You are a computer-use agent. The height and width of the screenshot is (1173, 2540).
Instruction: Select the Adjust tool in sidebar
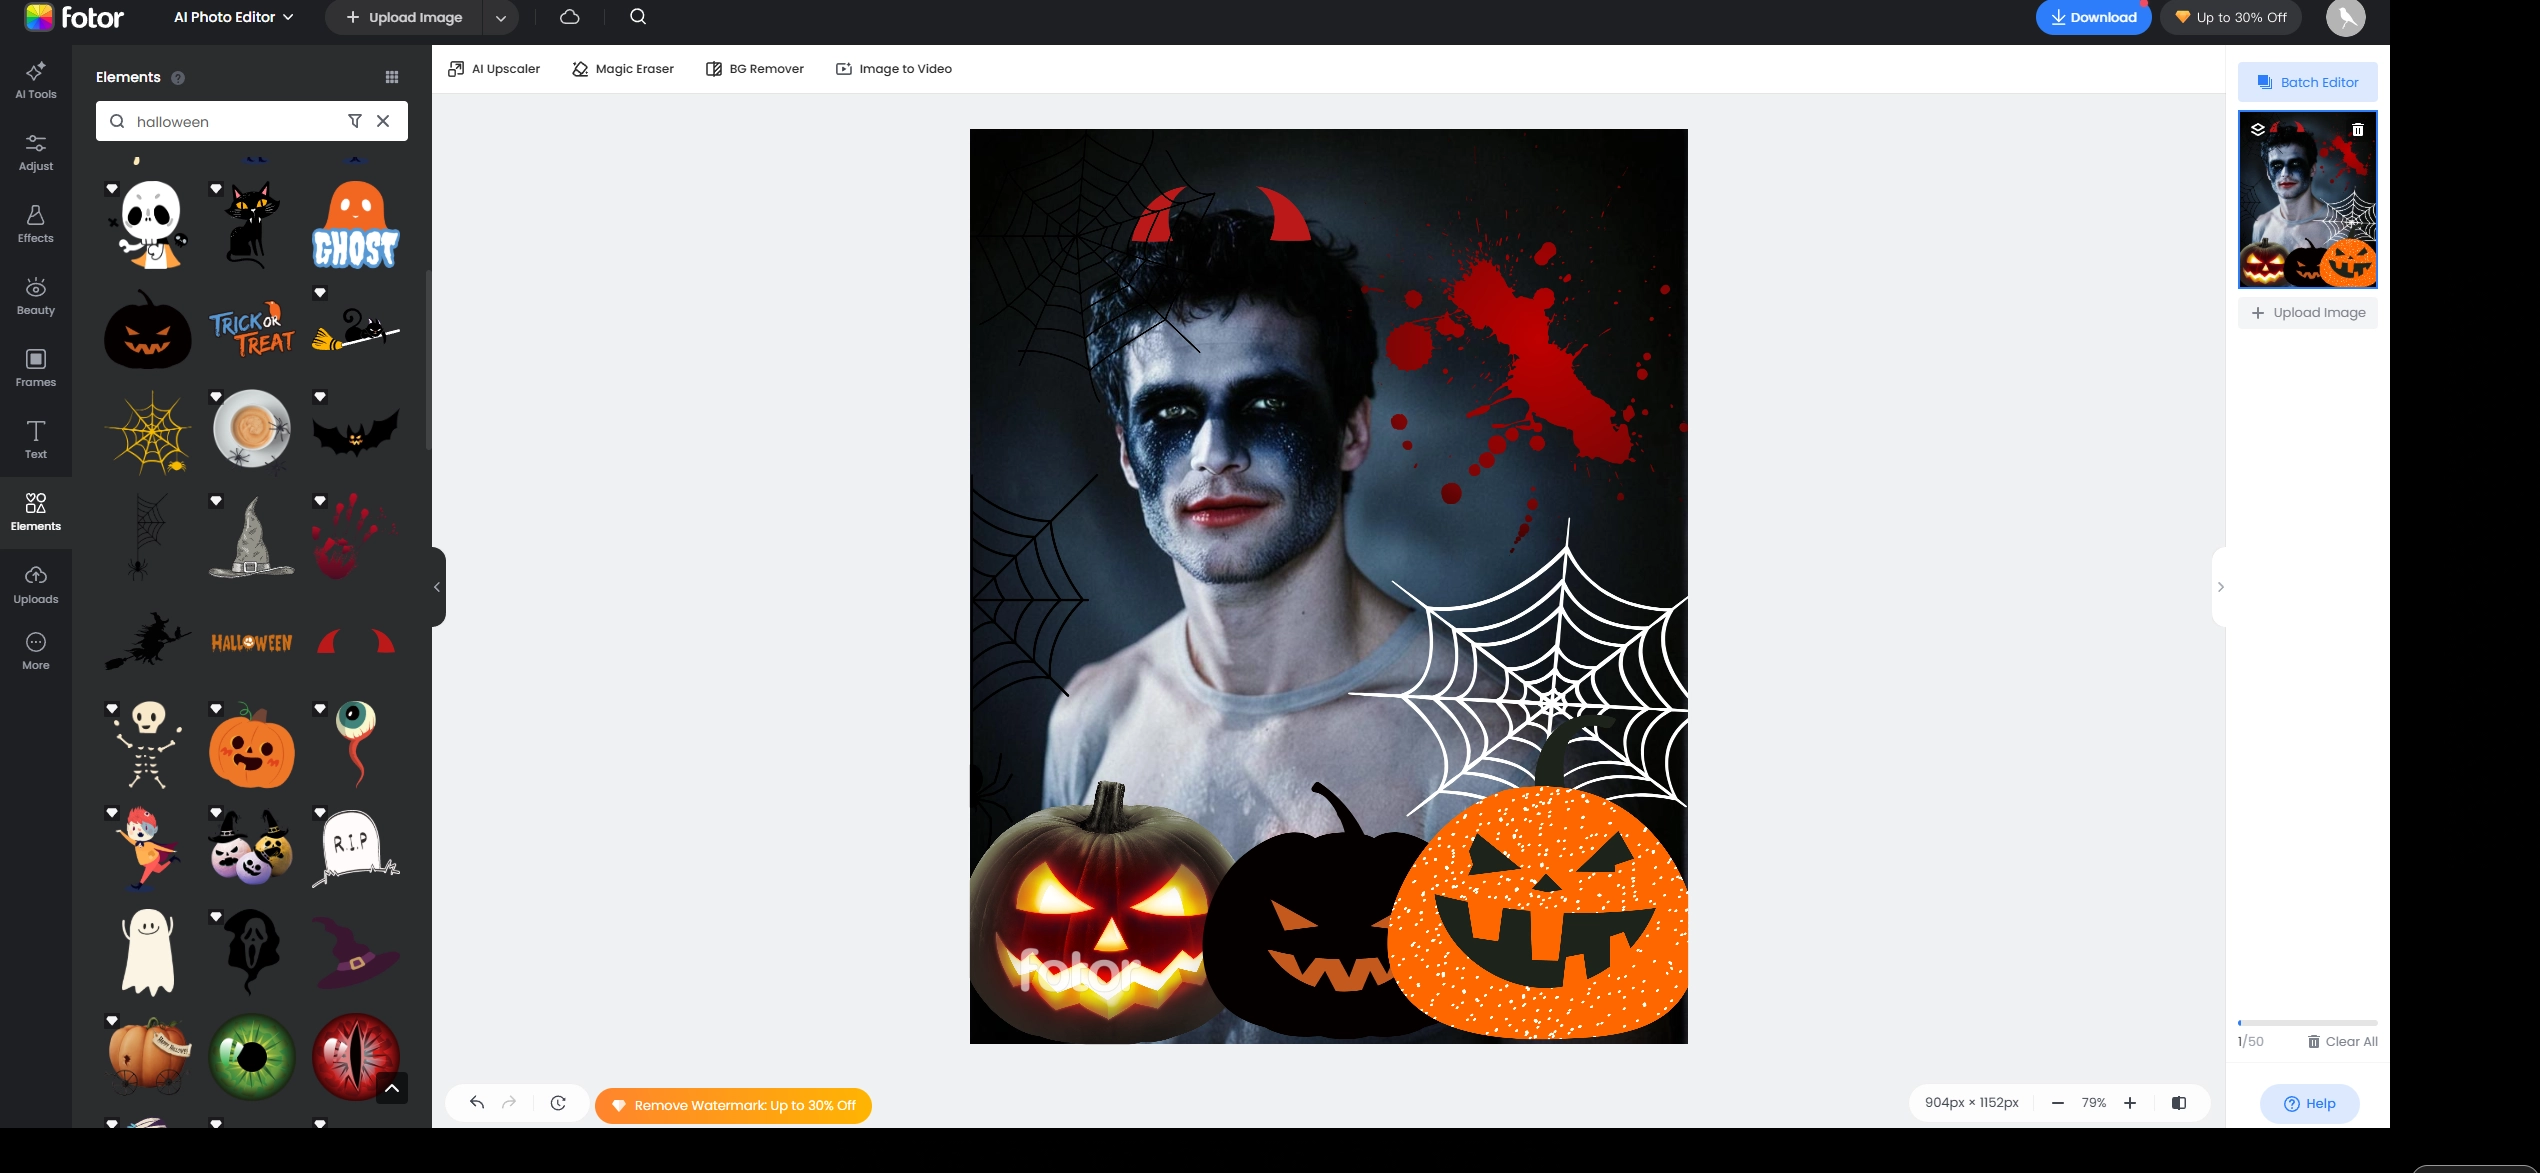coord(35,152)
